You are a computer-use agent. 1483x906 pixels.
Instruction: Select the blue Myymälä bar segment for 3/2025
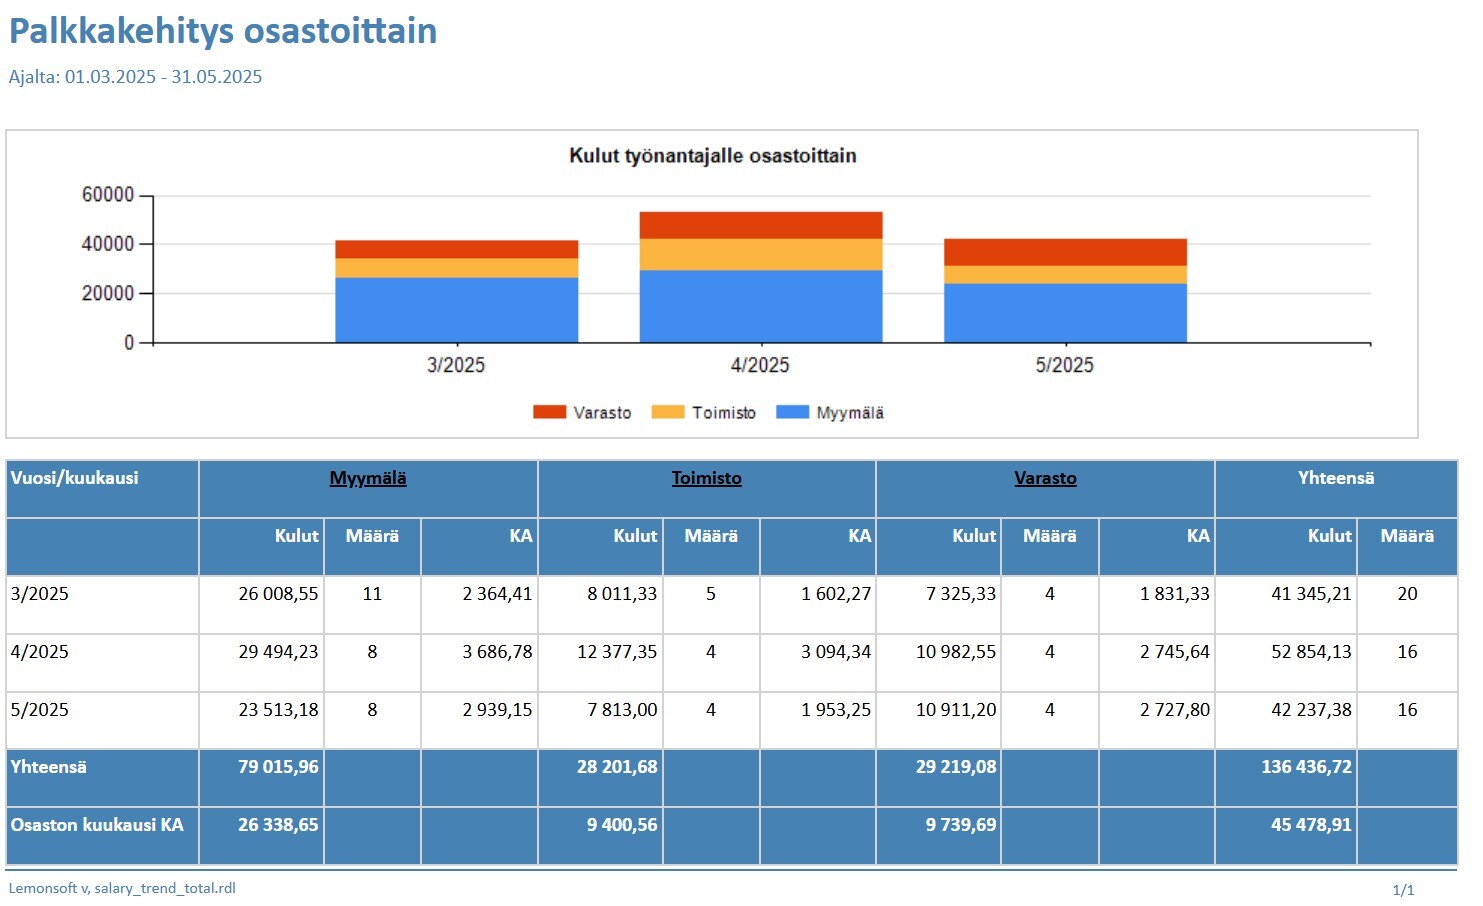[x=456, y=310]
